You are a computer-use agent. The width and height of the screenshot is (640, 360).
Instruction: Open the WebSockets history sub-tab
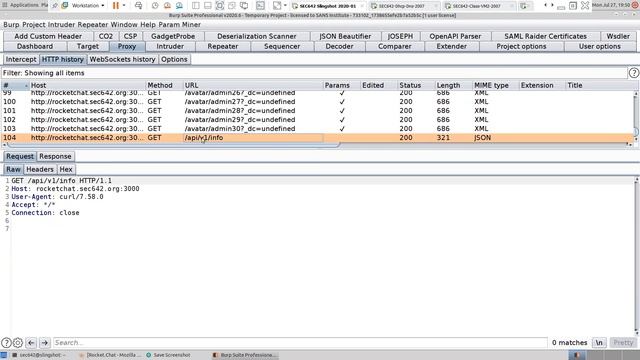[122, 59]
